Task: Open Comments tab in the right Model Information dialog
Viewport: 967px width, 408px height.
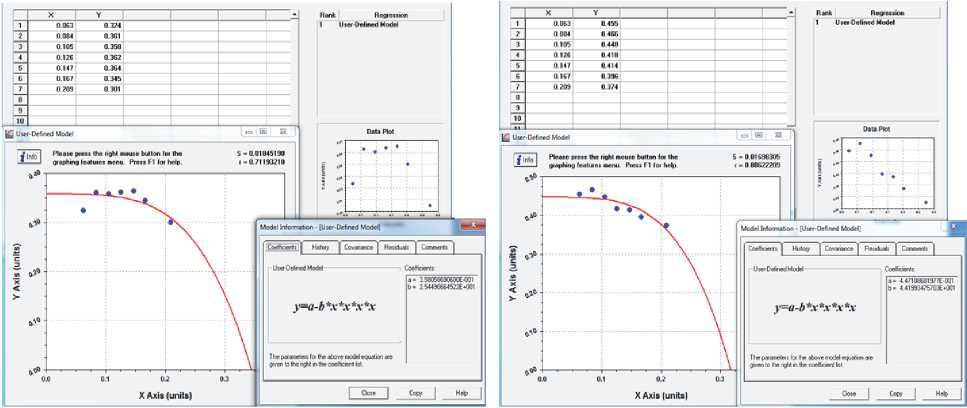Action: click(x=914, y=248)
